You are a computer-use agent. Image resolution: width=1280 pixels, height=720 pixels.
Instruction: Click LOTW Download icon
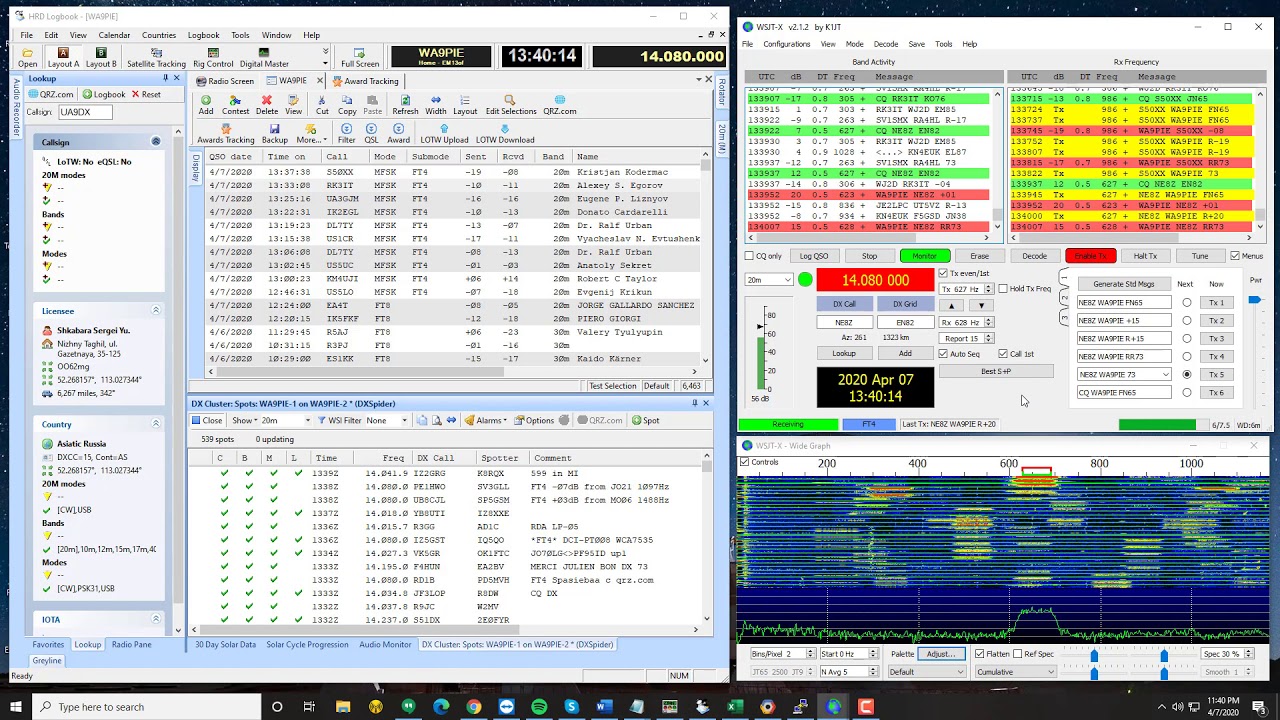505,134
